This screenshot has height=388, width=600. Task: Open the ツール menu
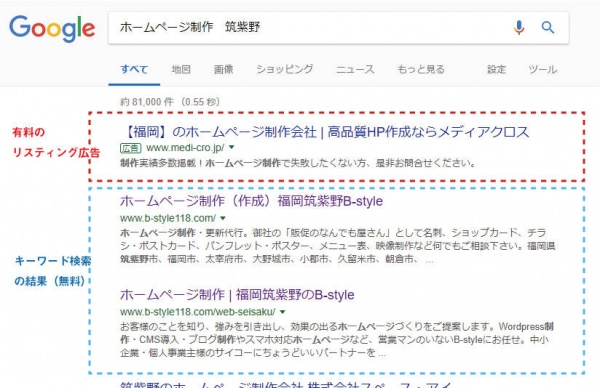click(x=543, y=69)
